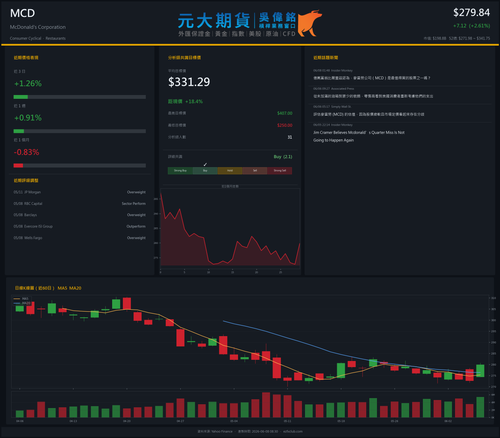500x438 pixels.
Task: Click the 05/11 JP Morgan rating row
Action: tap(80, 192)
